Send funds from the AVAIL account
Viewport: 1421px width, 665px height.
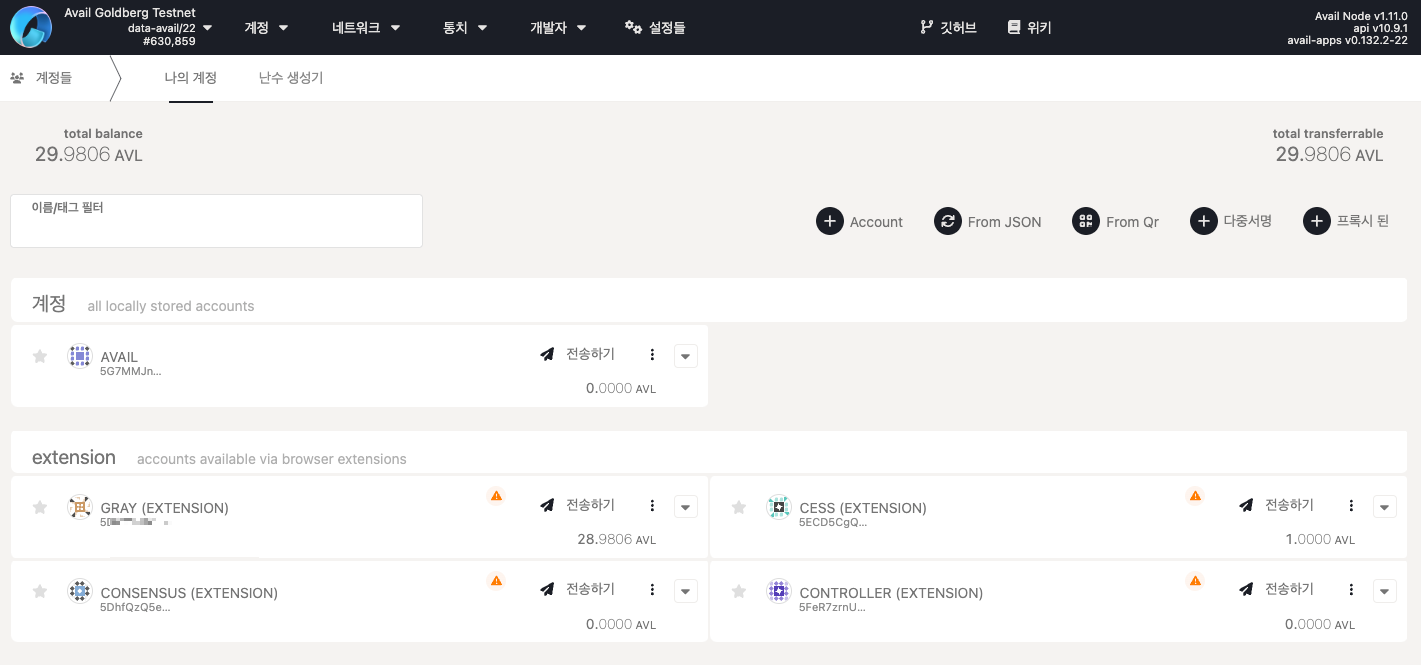578,354
